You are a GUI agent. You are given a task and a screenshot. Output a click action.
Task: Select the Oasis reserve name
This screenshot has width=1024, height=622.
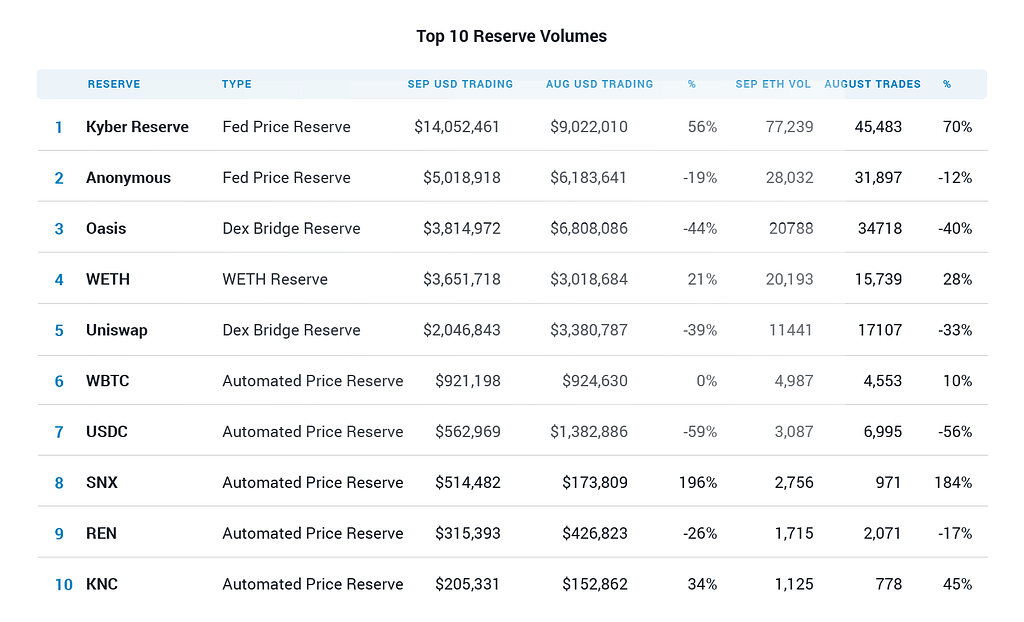106,229
